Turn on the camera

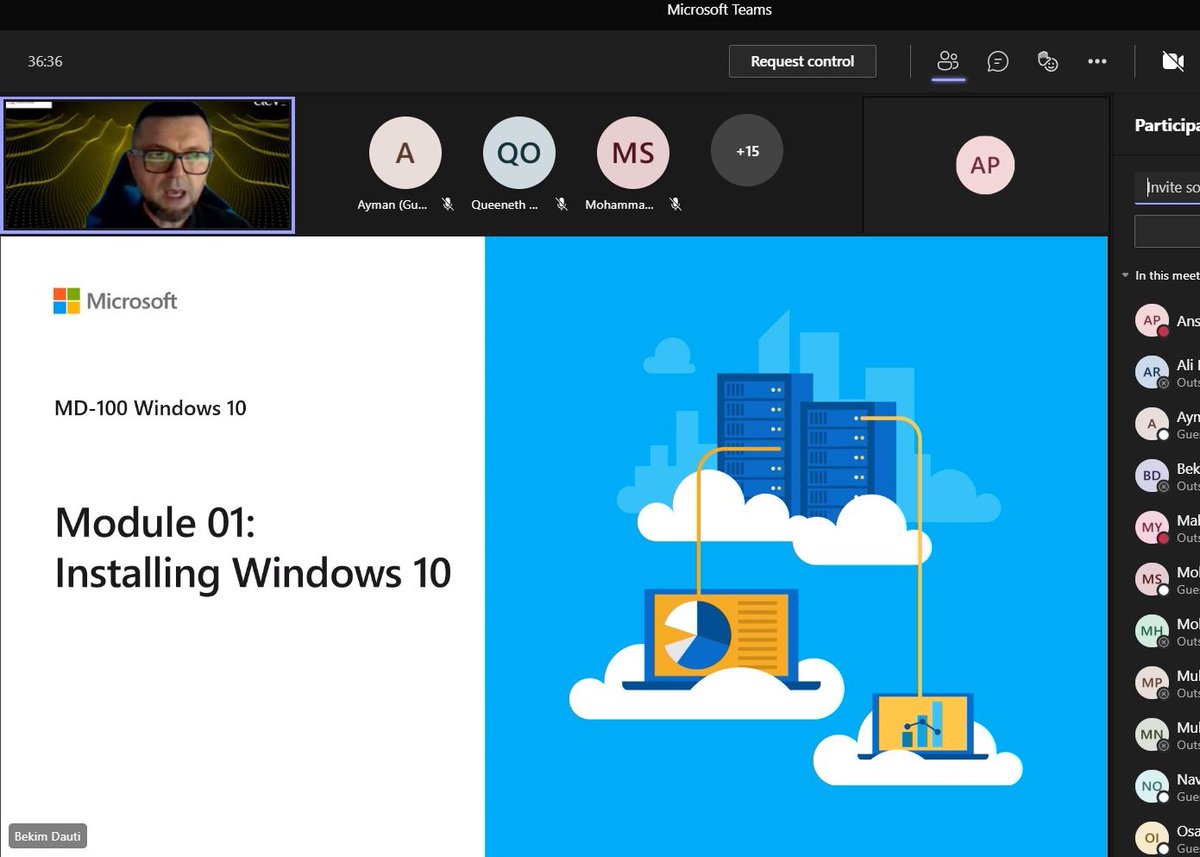[x=1173, y=61]
